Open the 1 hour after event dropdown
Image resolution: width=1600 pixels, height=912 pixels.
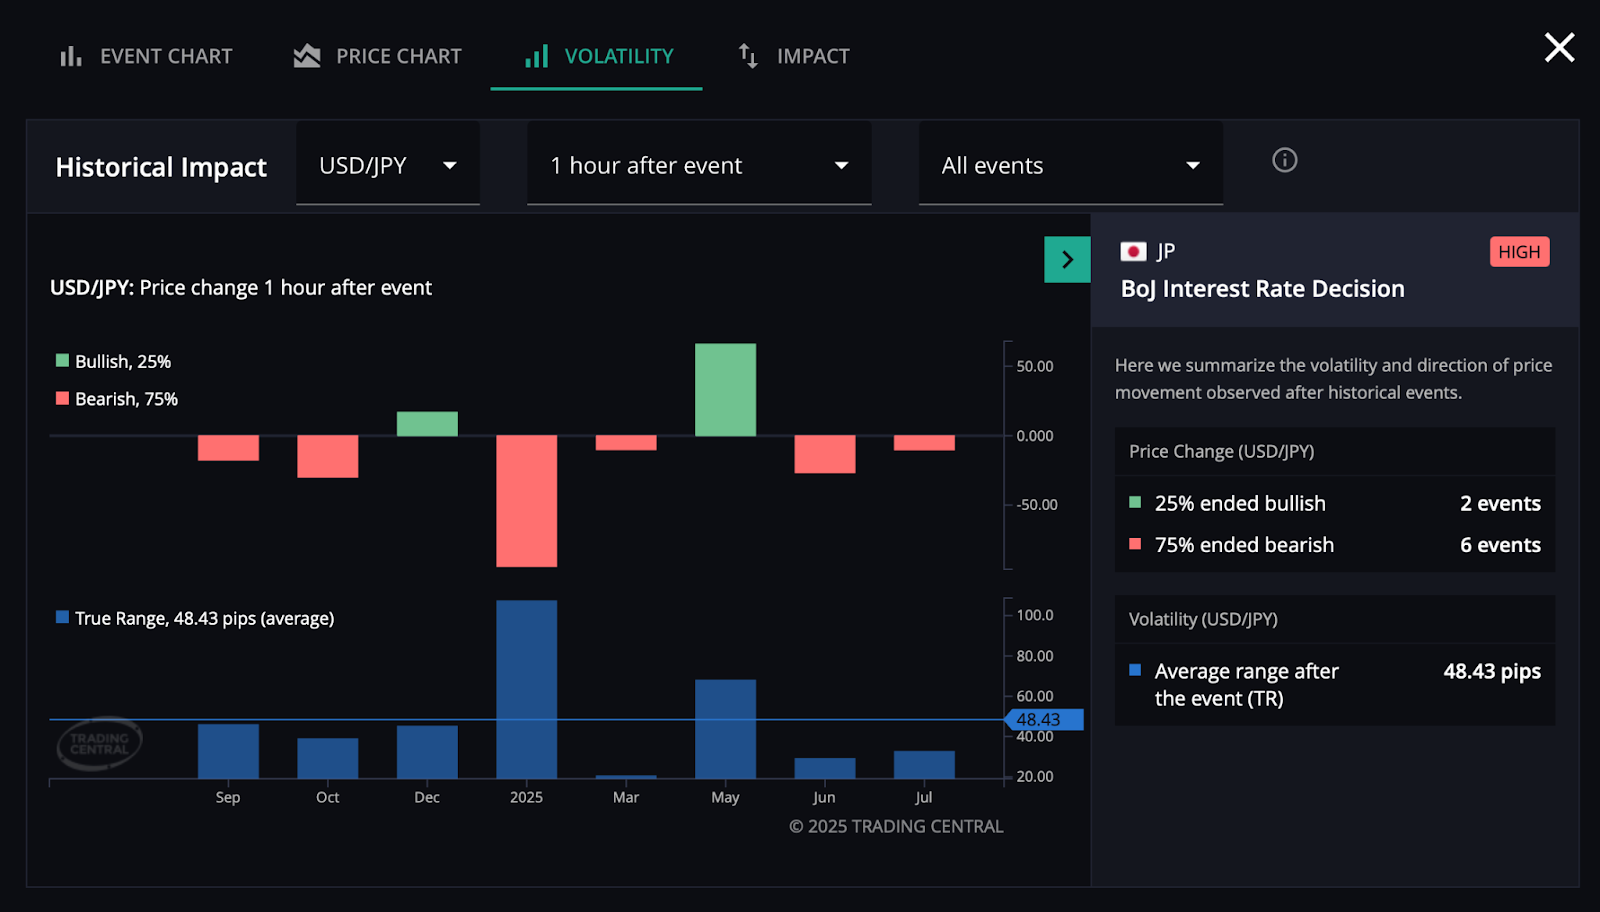698,166
